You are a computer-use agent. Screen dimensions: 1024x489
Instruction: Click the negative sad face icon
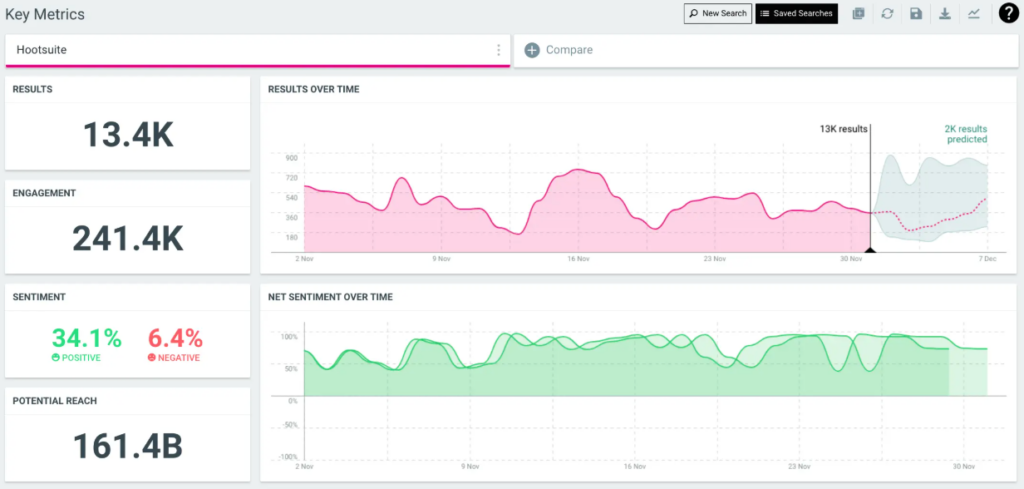click(x=152, y=358)
